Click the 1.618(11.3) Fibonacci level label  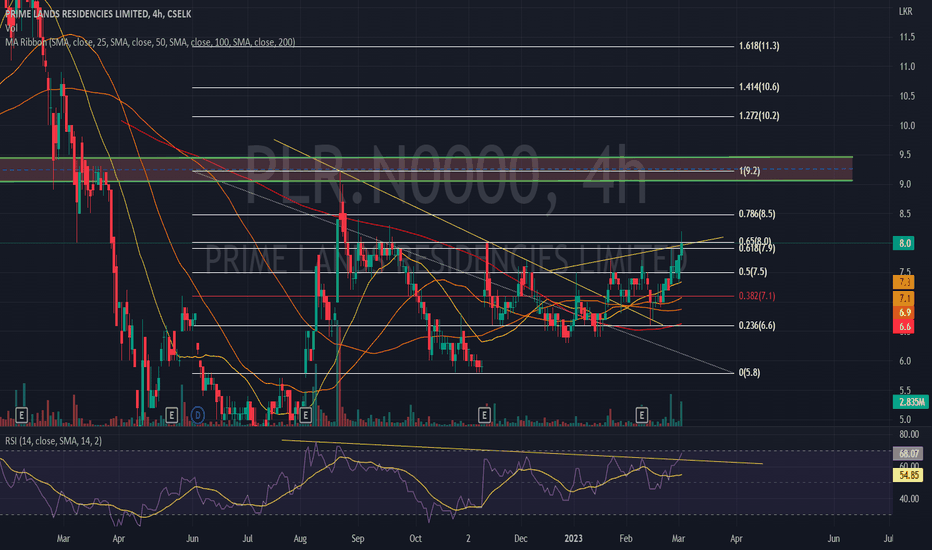coord(759,46)
